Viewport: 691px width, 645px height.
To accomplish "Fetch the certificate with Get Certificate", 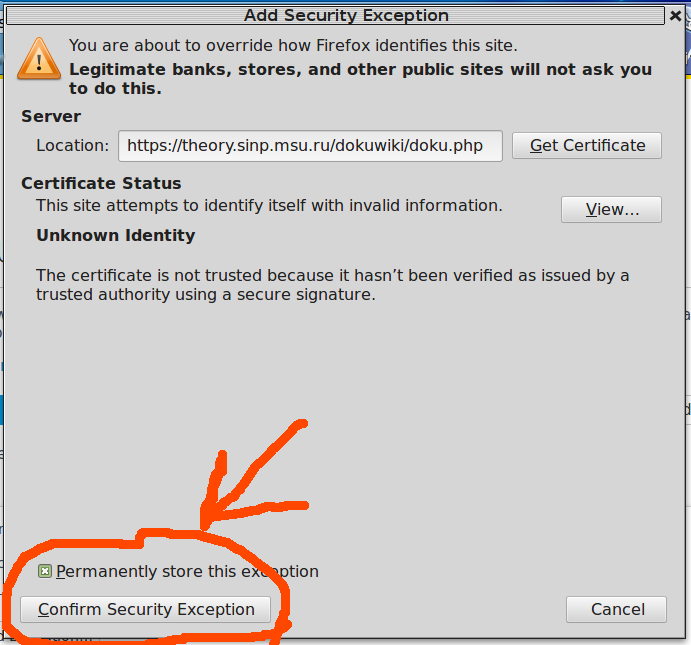I will [587, 145].
